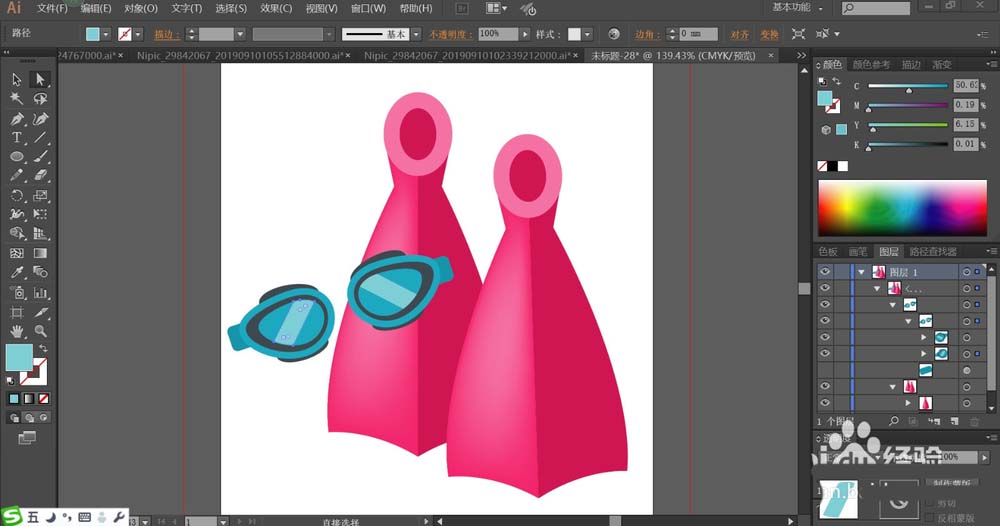Viewport: 1000px width, 526px height.
Task: Create new layer in Layers panel
Action: pyautogui.click(x=955, y=421)
